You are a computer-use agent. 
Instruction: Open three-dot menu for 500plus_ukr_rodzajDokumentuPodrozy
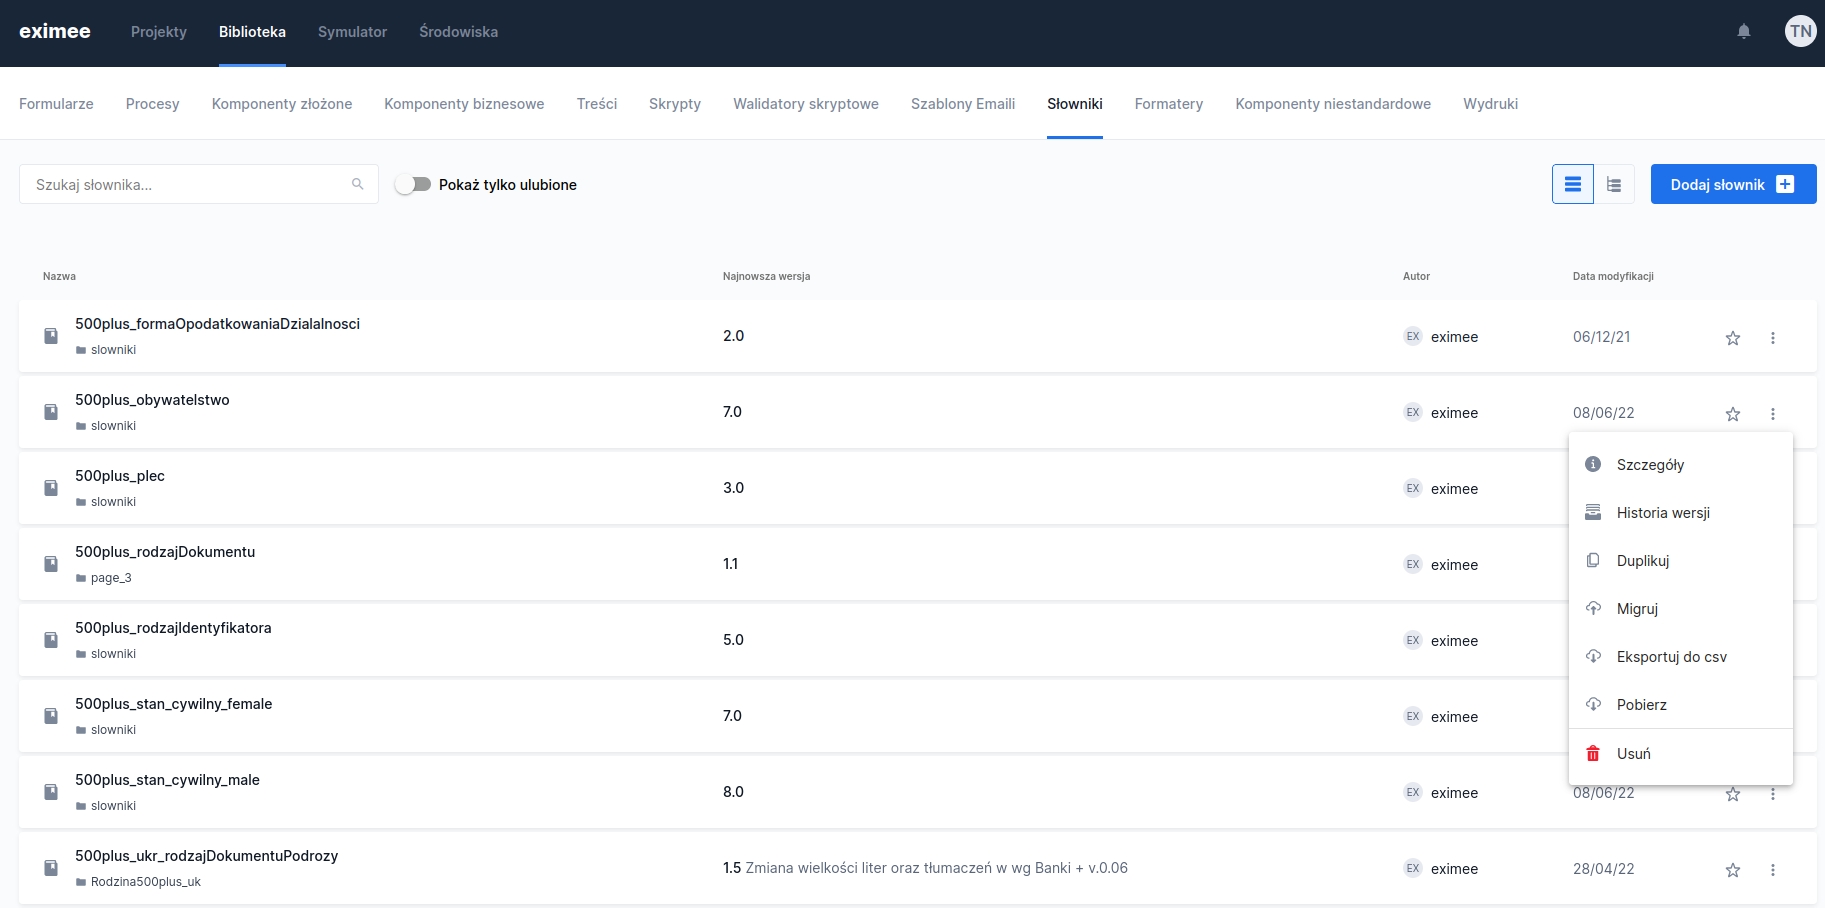point(1772,870)
